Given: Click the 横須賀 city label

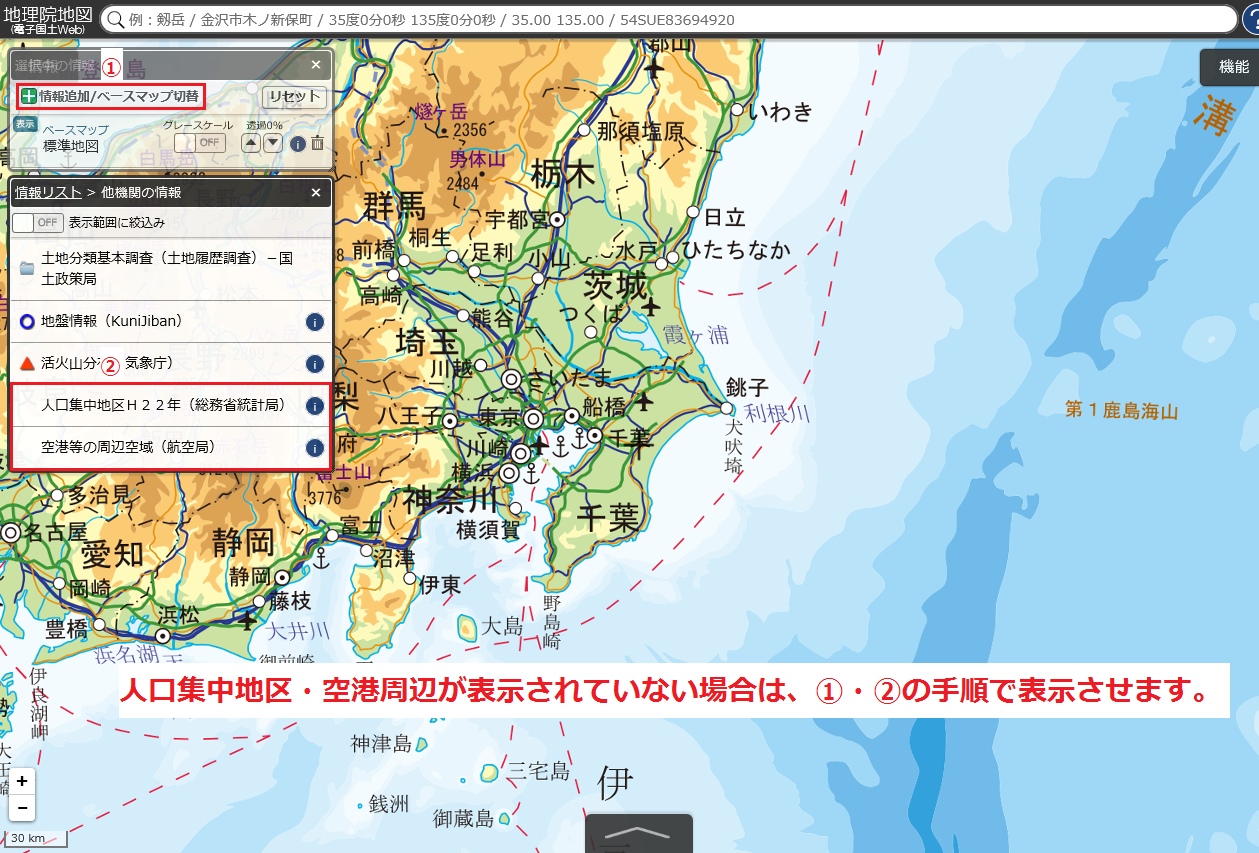Looking at the screenshot, I should pyautogui.click(x=488, y=529).
